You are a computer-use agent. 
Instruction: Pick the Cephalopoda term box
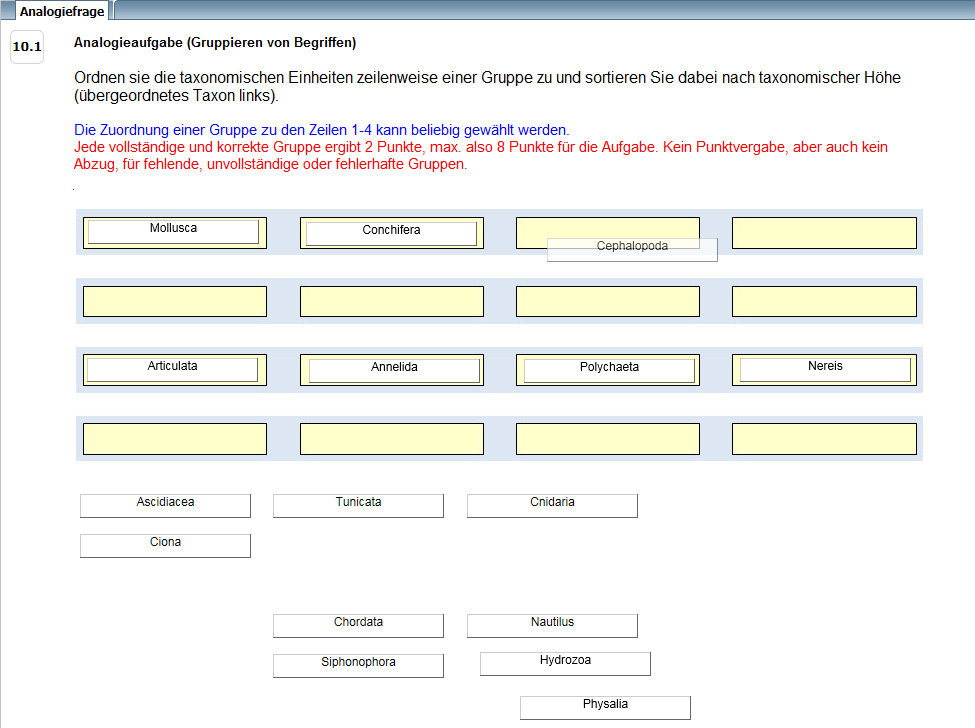coord(632,249)
